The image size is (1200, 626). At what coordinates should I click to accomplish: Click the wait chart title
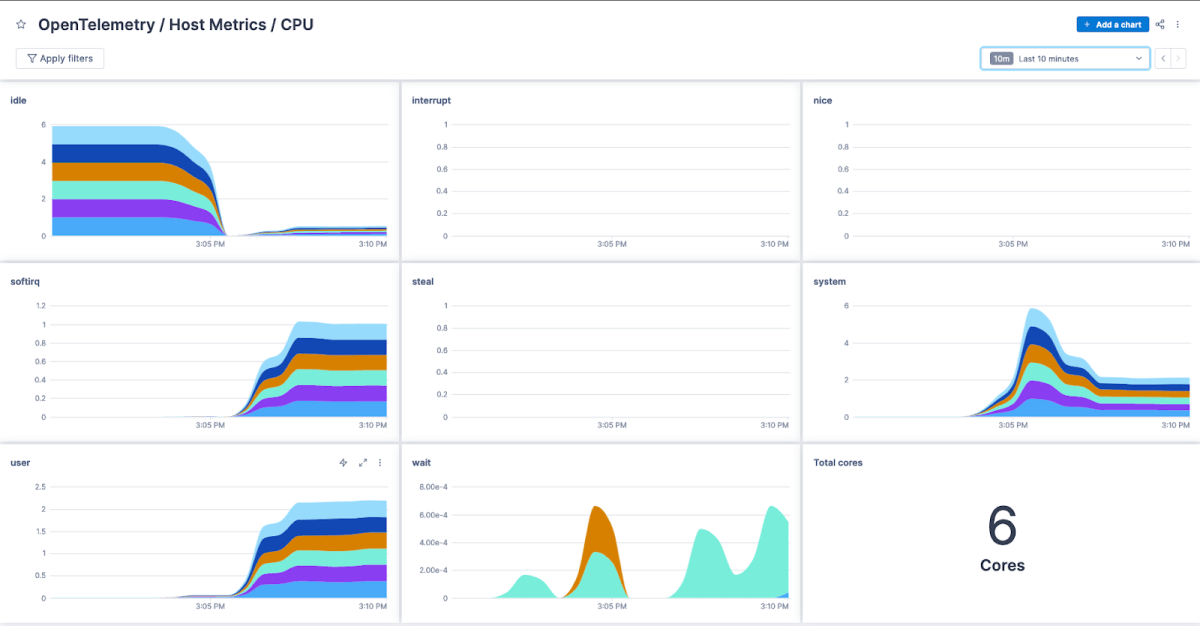pos(422,463)
